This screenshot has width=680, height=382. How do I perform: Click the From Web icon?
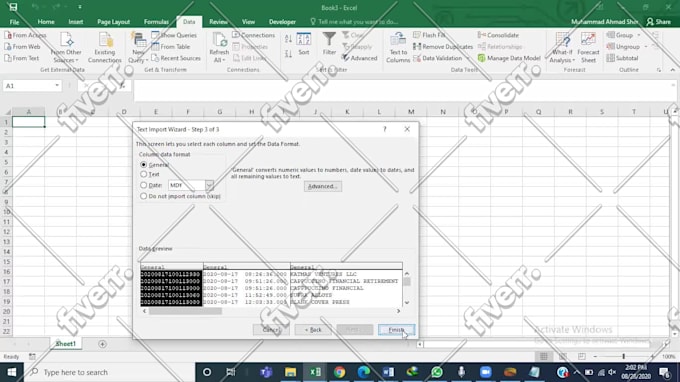tap(7, 46)
